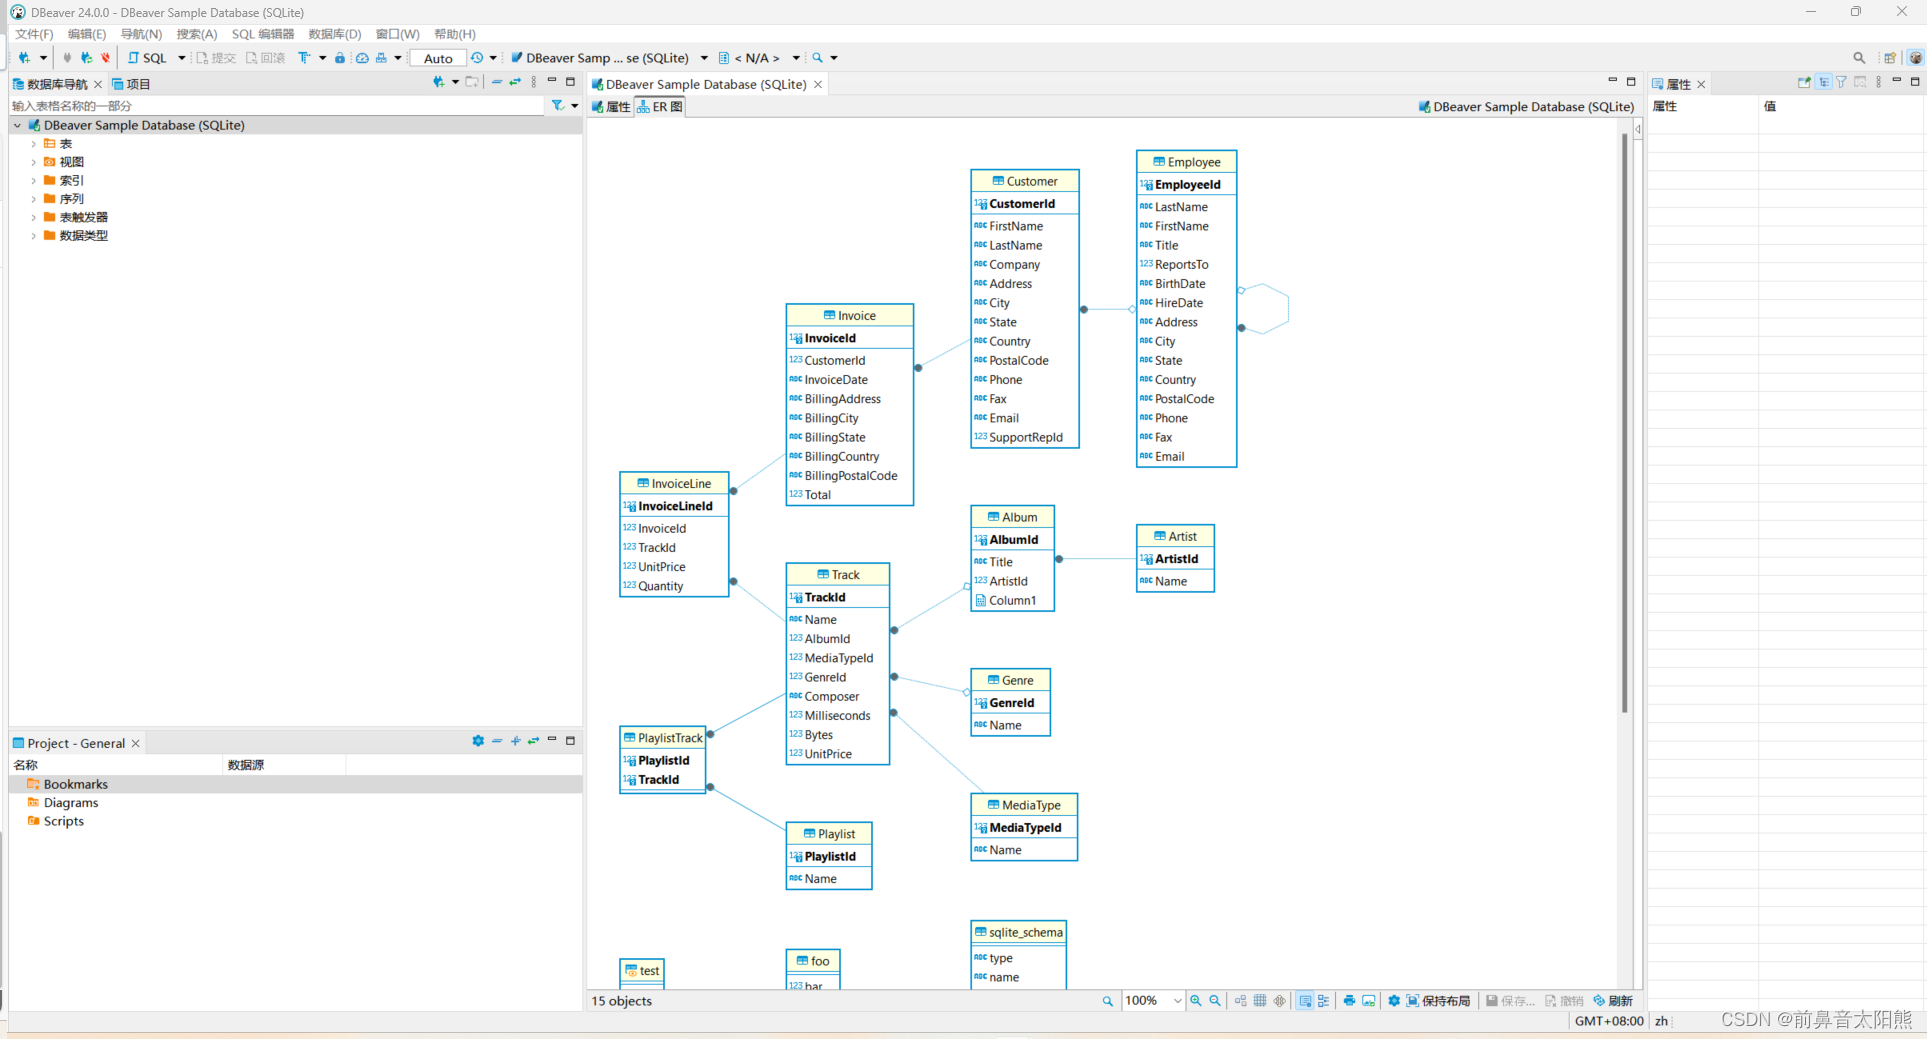The height and width of the screenshot is (1039, 1927).
Task: Switch to the 项目 tab
Action: [131, 84]
